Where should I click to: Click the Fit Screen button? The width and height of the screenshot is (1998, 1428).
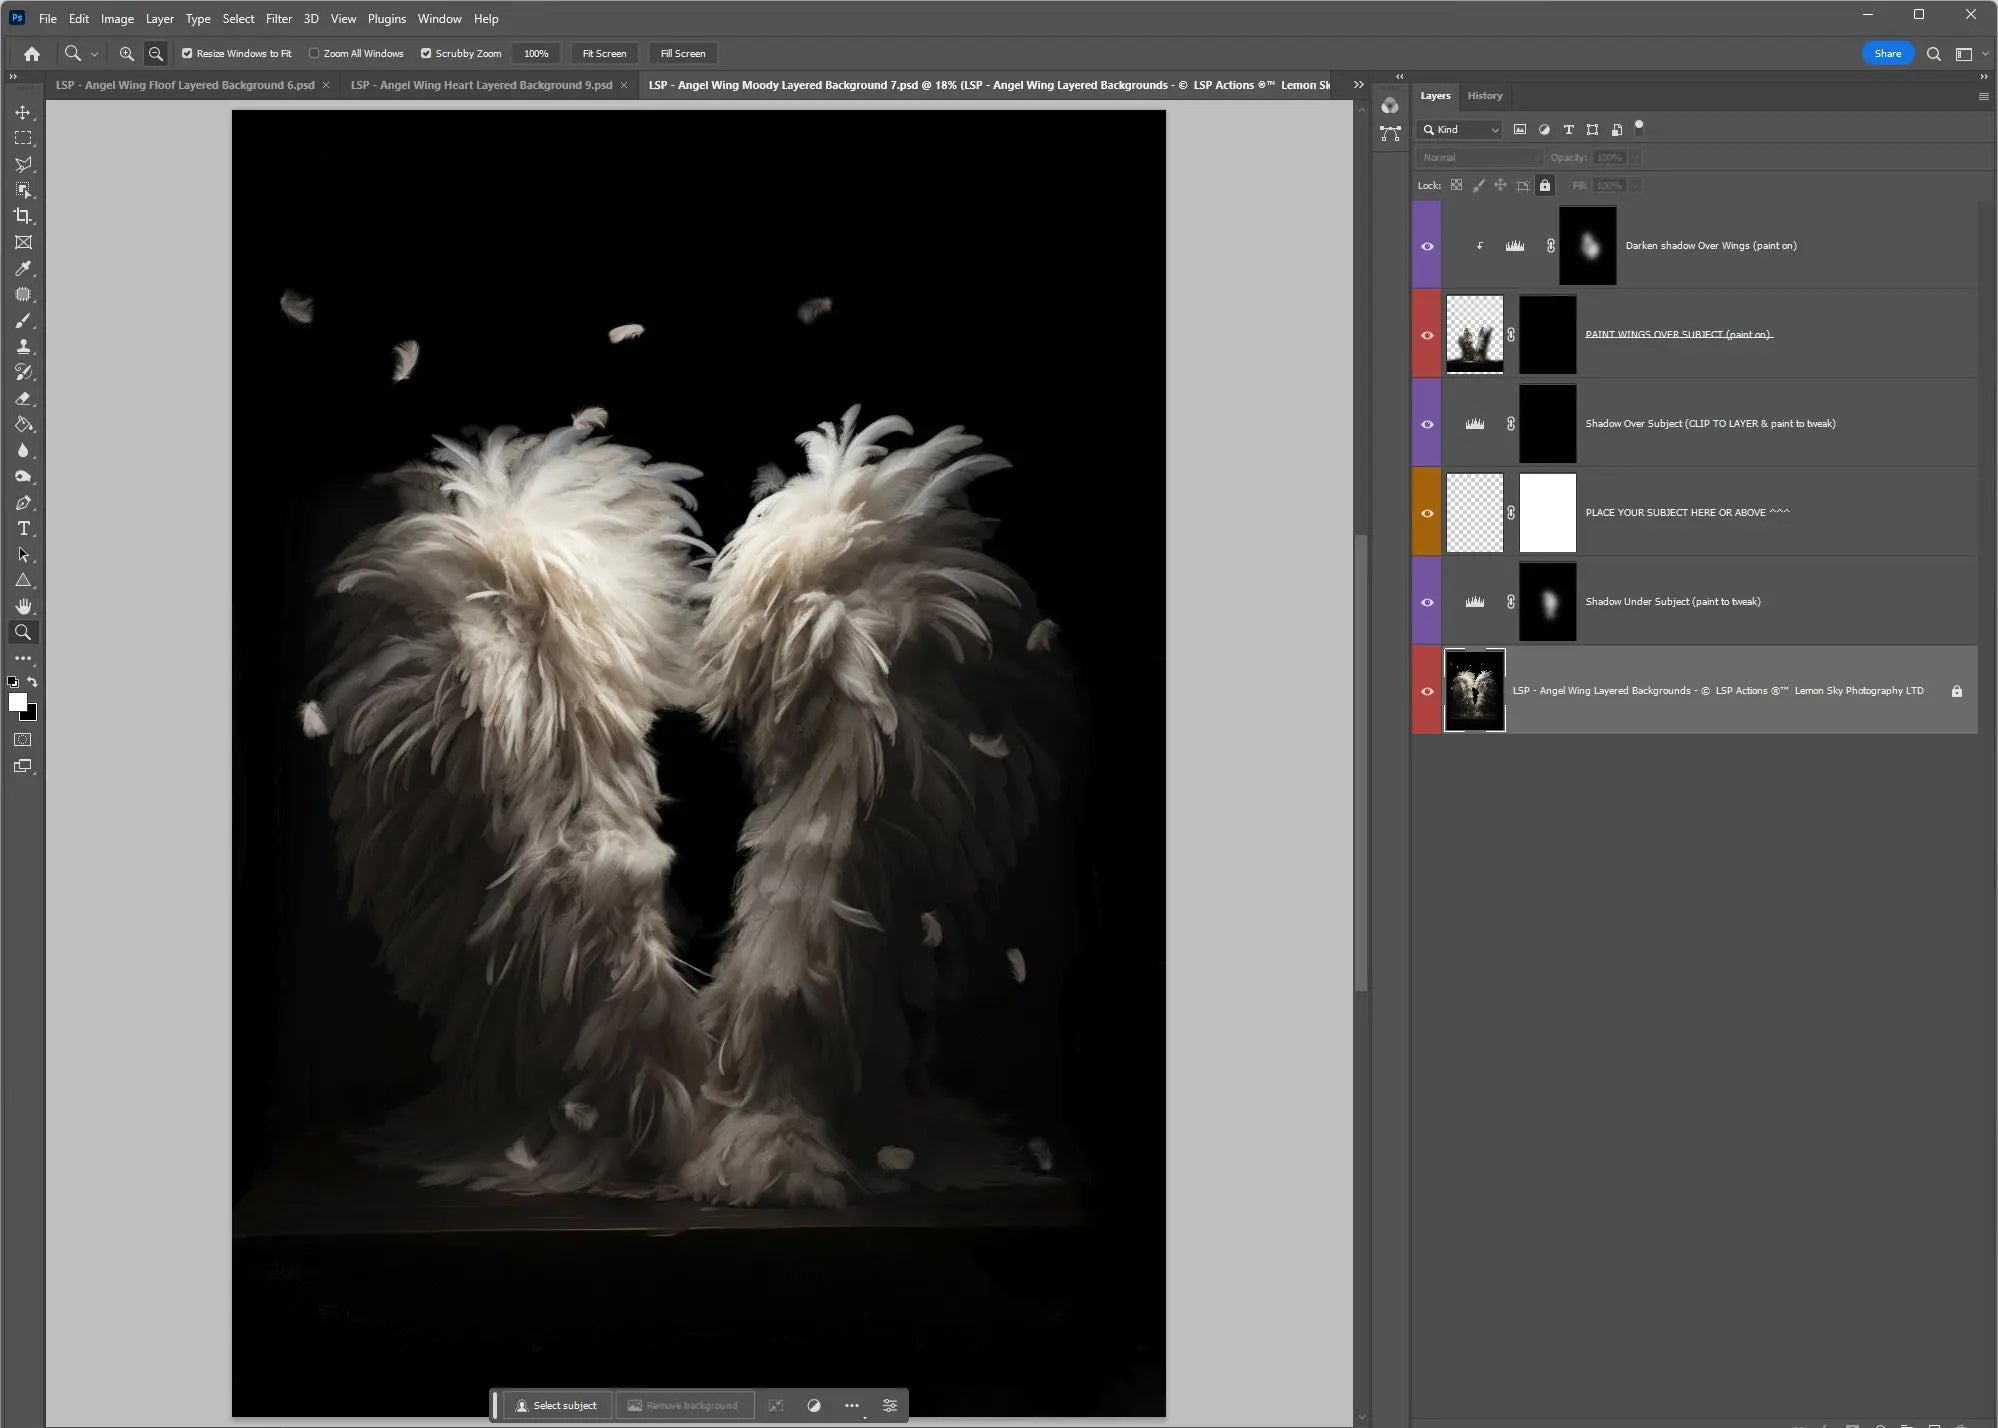[603, 53]
